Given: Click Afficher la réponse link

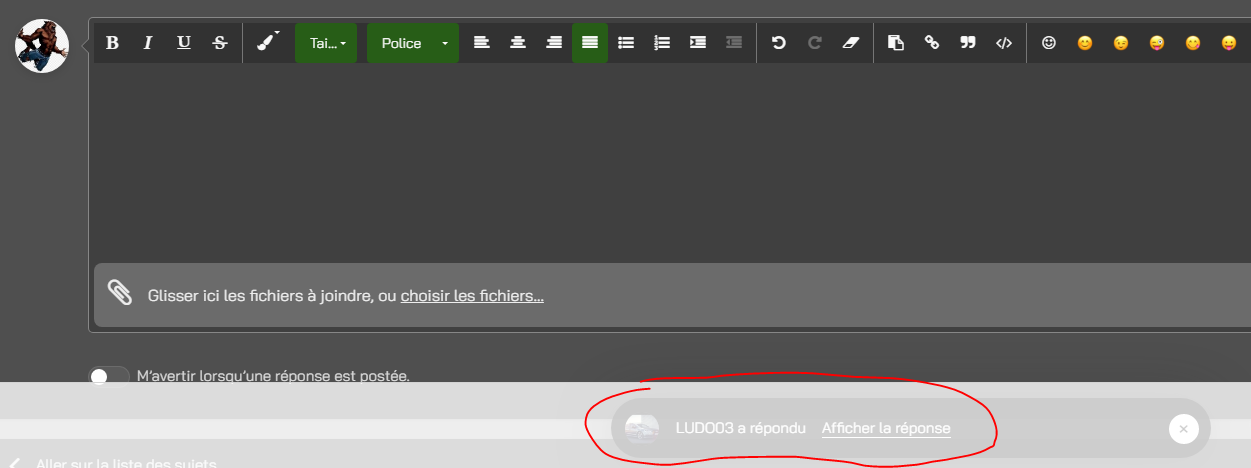Looking at the screenshot, I should click(886, 428).
